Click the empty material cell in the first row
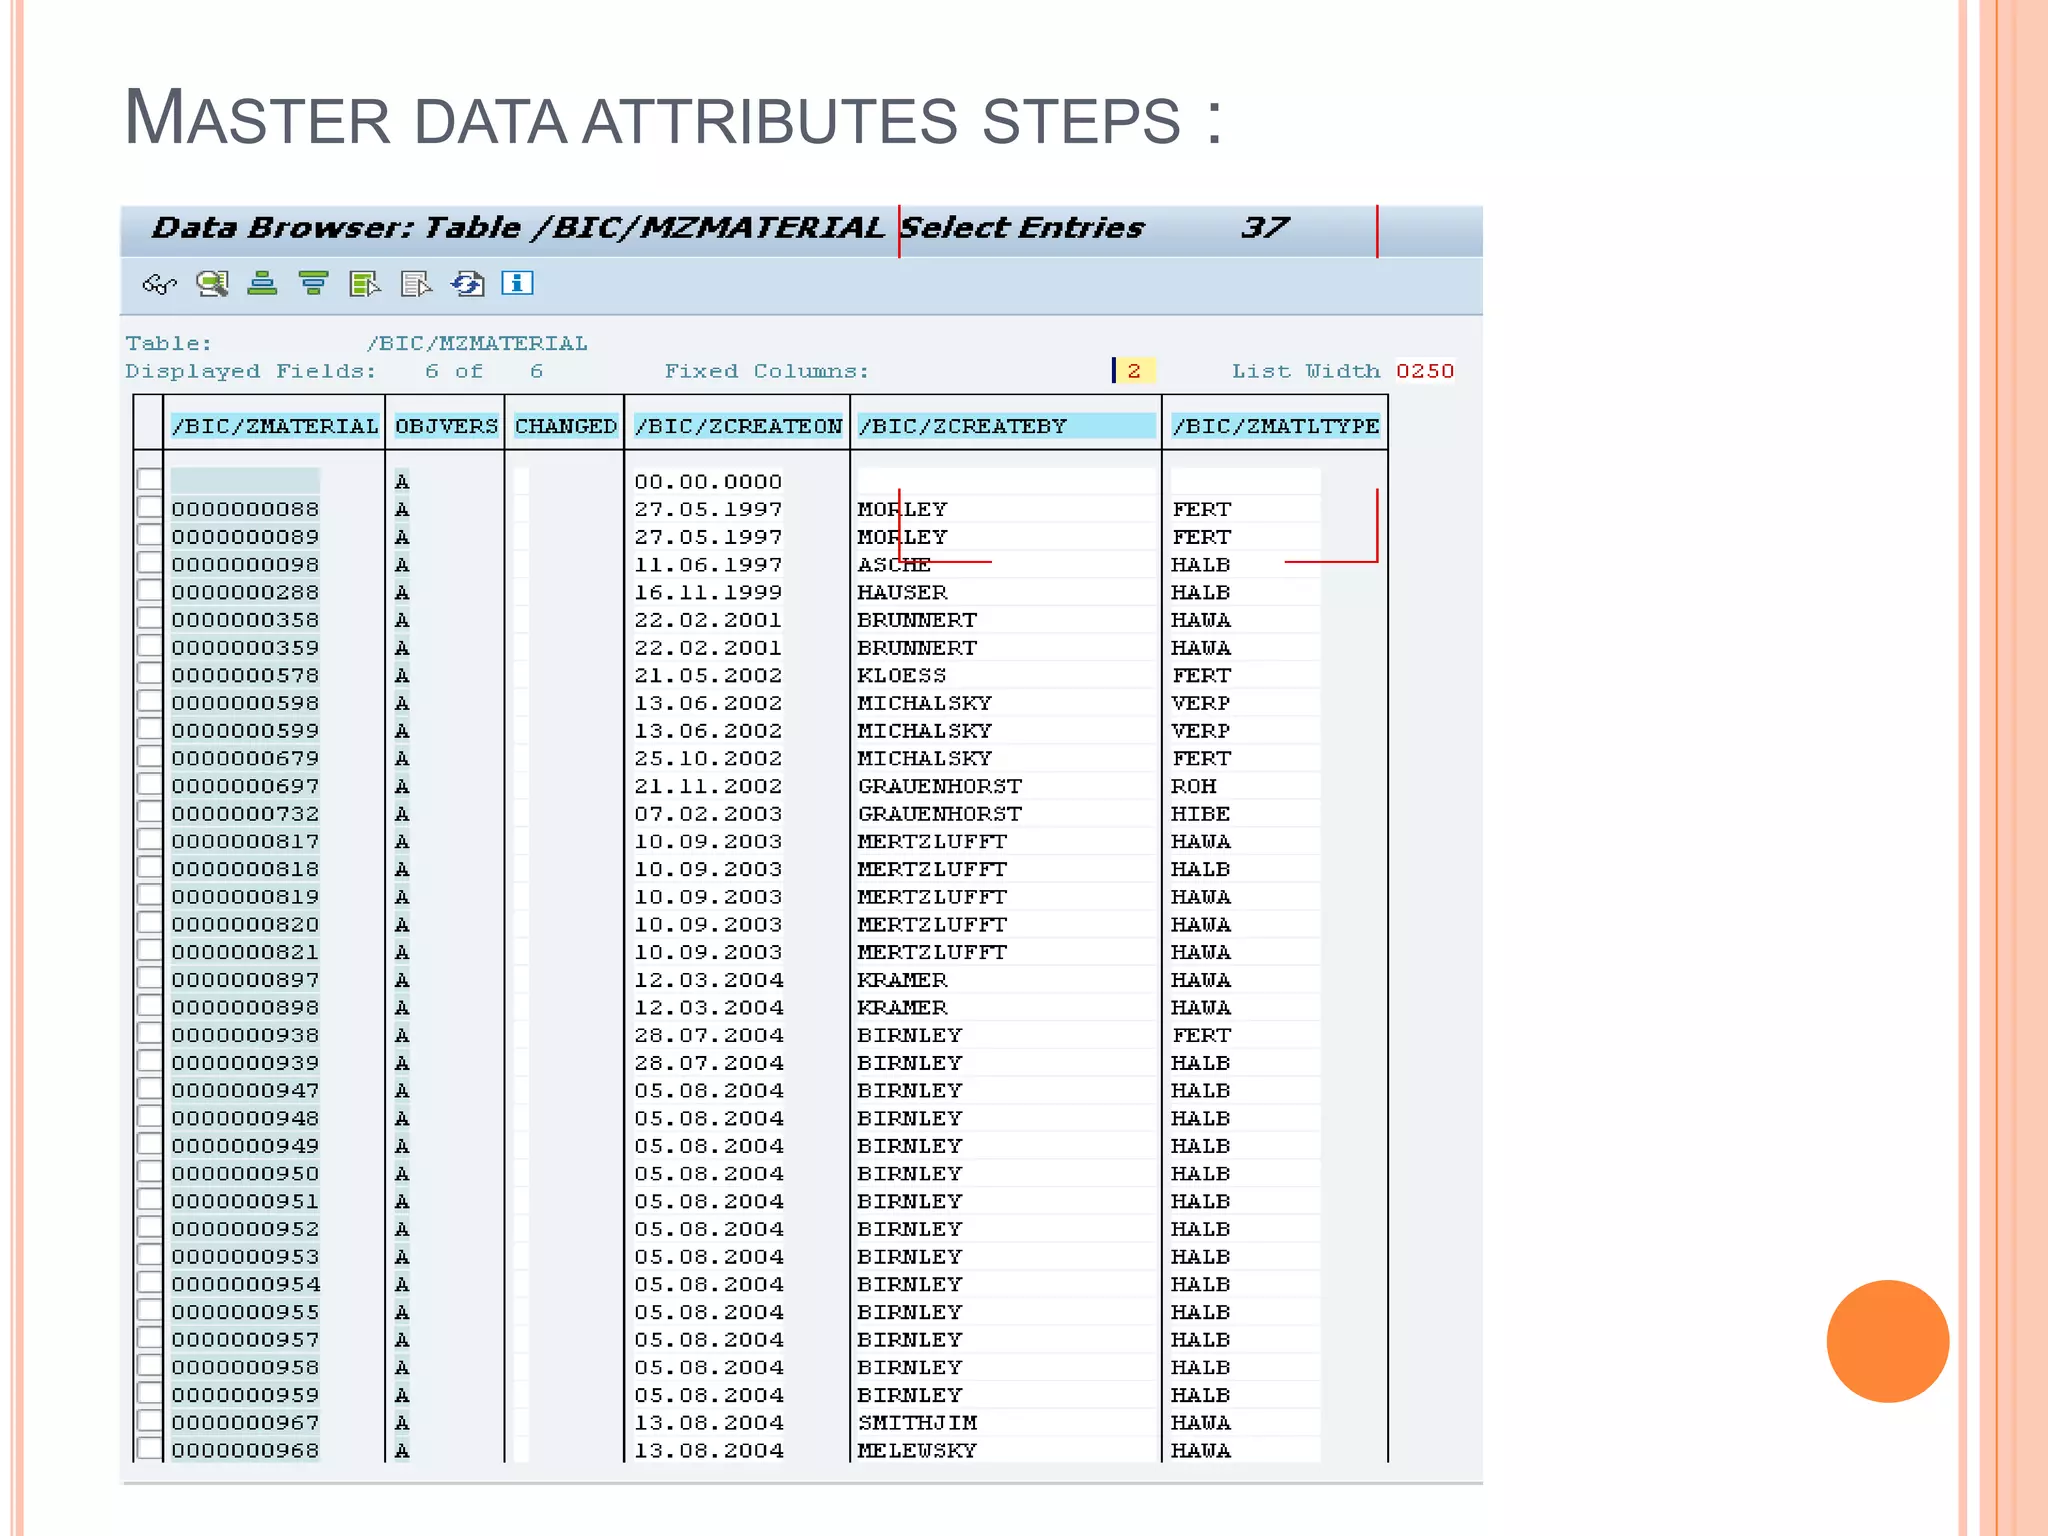This screenshot has height=1536, width=2048. (245, 481)
